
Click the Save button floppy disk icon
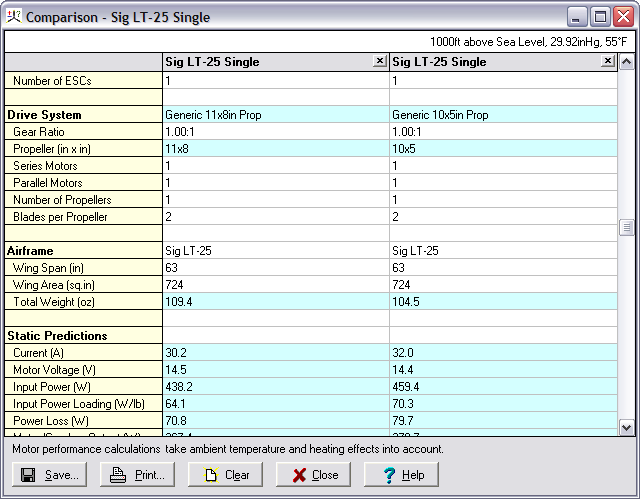coord(28,475)
